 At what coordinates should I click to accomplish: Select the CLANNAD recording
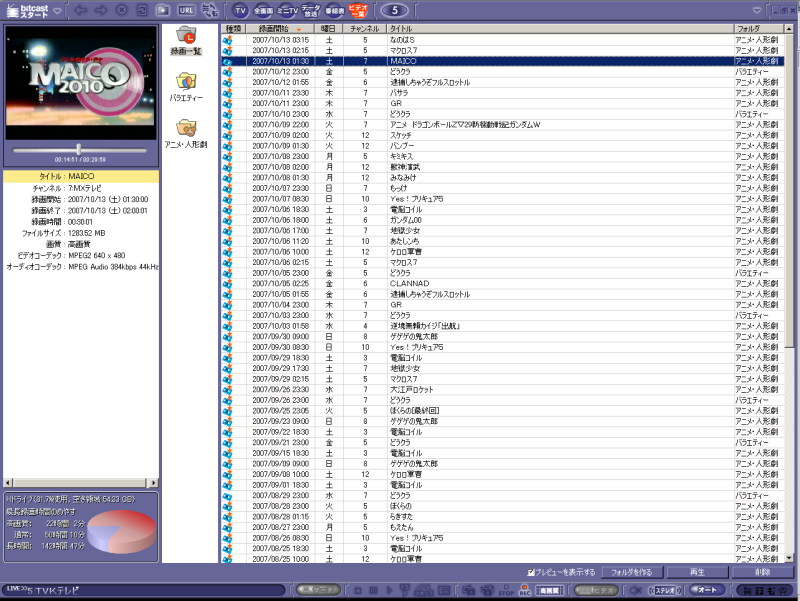point(503,284)
